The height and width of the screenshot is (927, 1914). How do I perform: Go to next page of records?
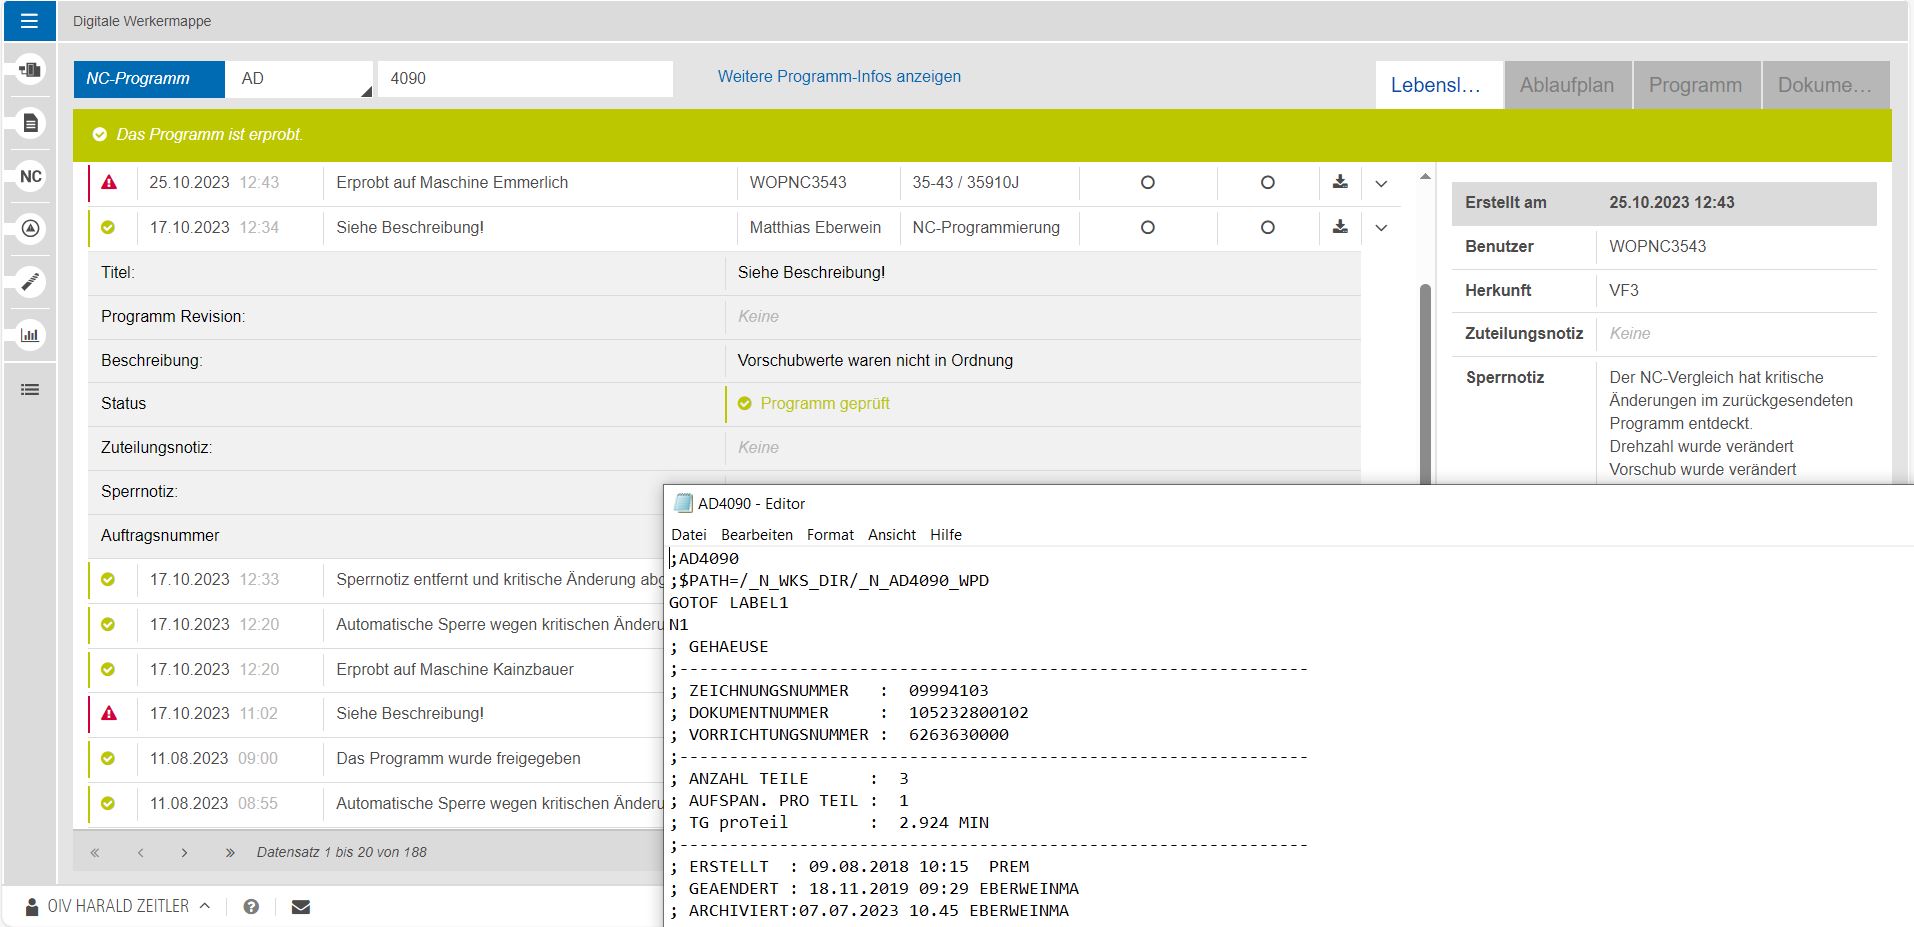tap(184, 853)
